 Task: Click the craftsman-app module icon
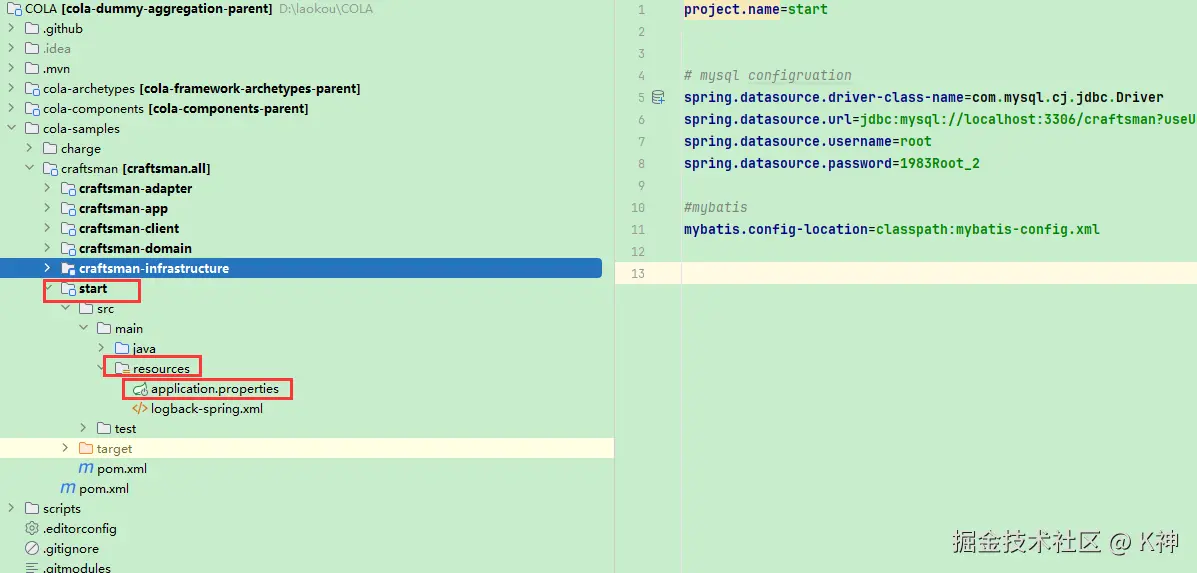tap(68, 208)
